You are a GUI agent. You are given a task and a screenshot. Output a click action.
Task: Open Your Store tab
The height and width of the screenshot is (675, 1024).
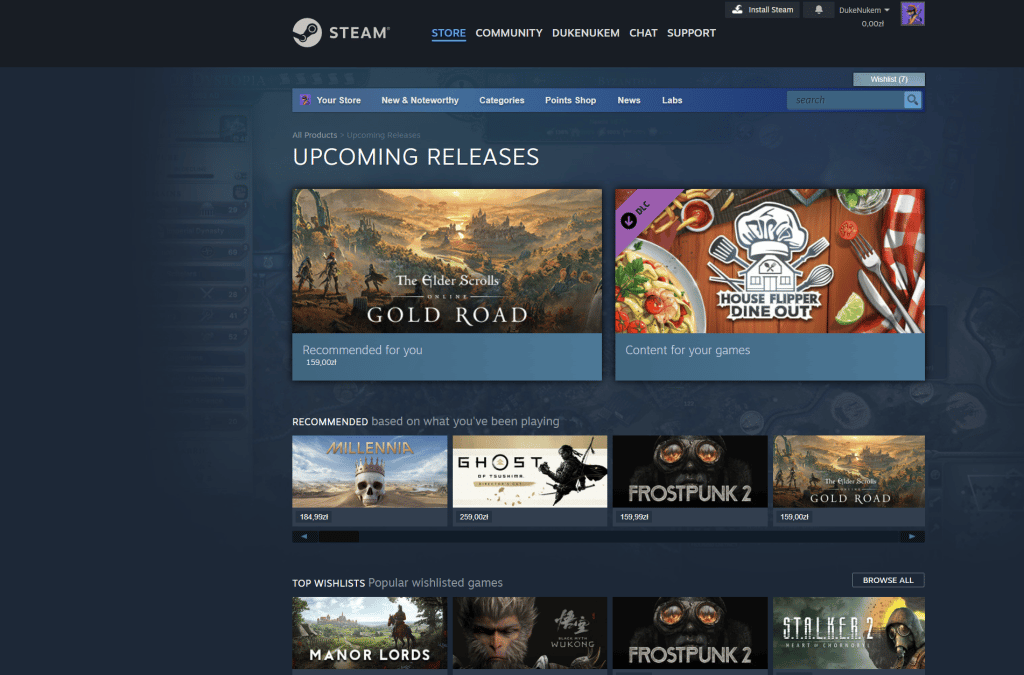tap(338, 100)
